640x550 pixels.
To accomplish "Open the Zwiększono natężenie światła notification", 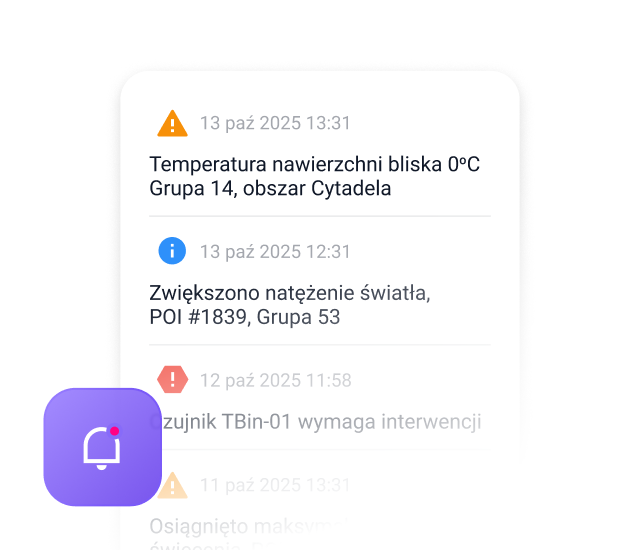I will (x=290, y=293).
